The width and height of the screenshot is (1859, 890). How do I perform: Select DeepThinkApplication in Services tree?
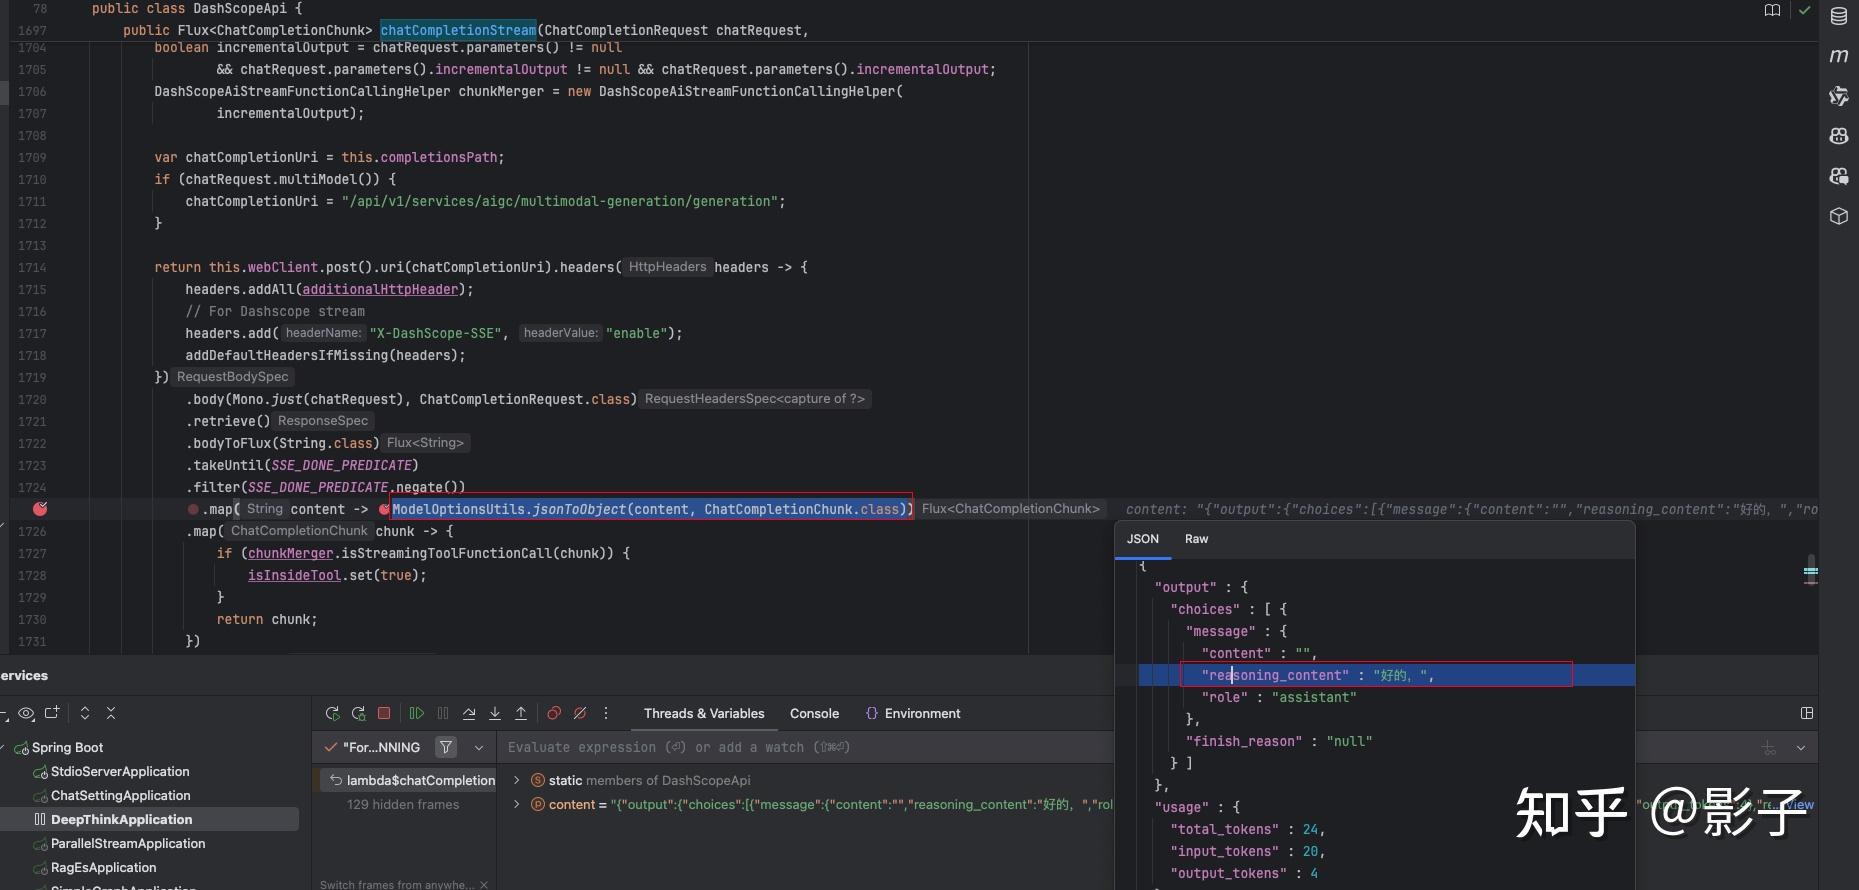pos(121,819)
